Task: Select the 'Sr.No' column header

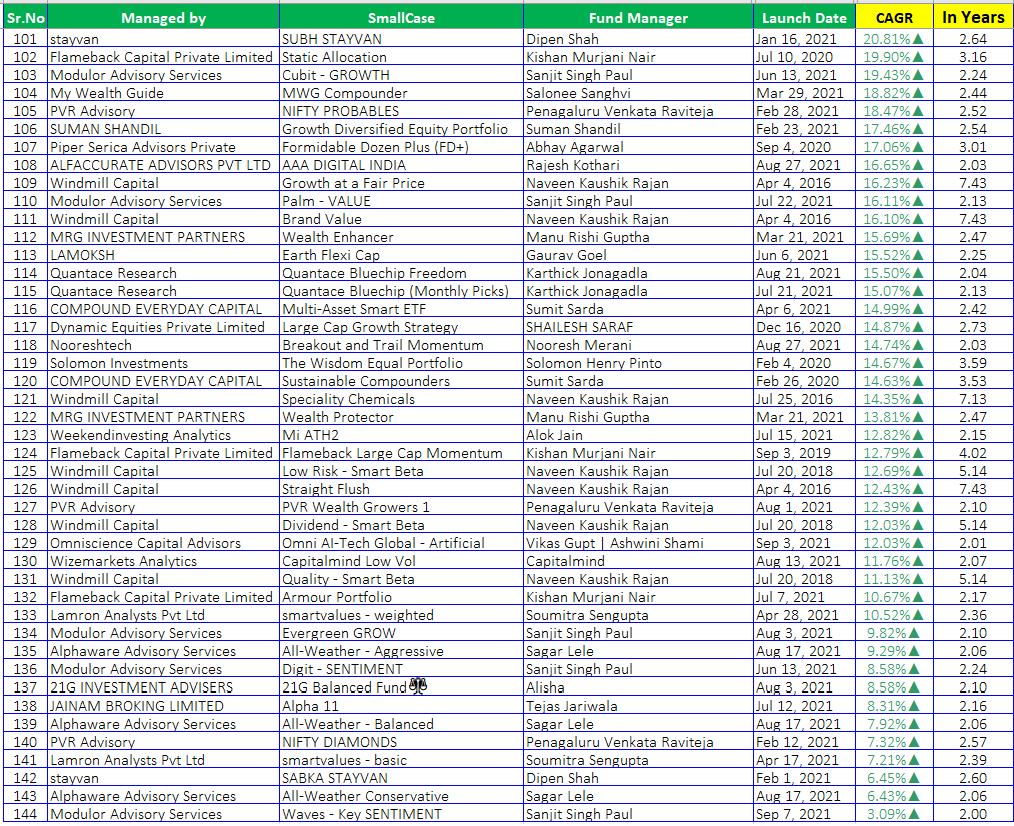Action: click(25, 17)
